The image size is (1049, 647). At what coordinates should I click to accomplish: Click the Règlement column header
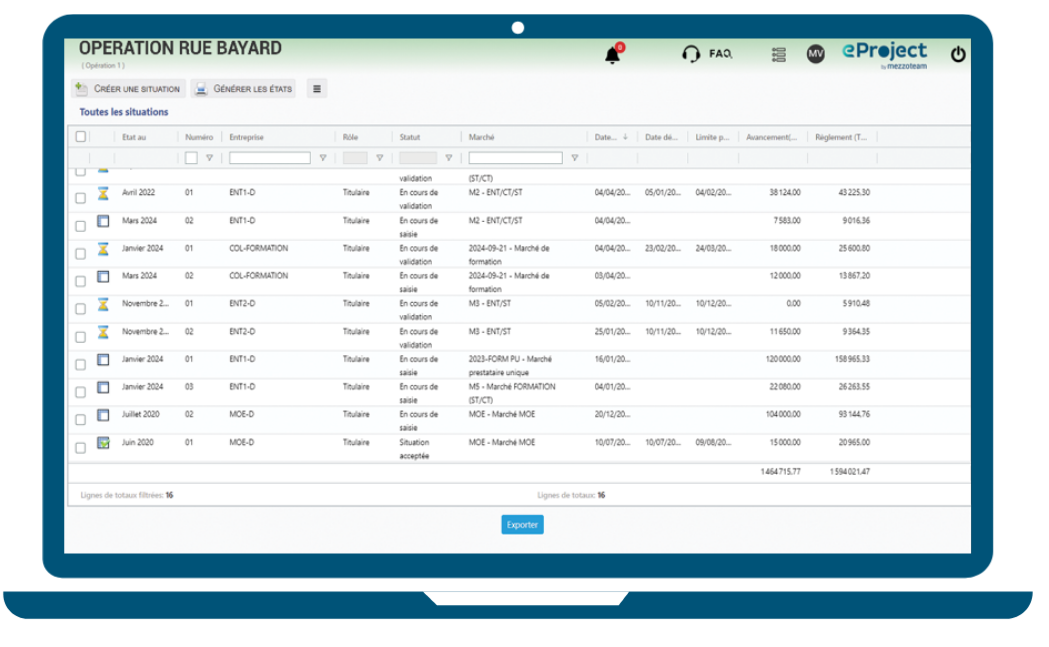[x=841, y=137]
